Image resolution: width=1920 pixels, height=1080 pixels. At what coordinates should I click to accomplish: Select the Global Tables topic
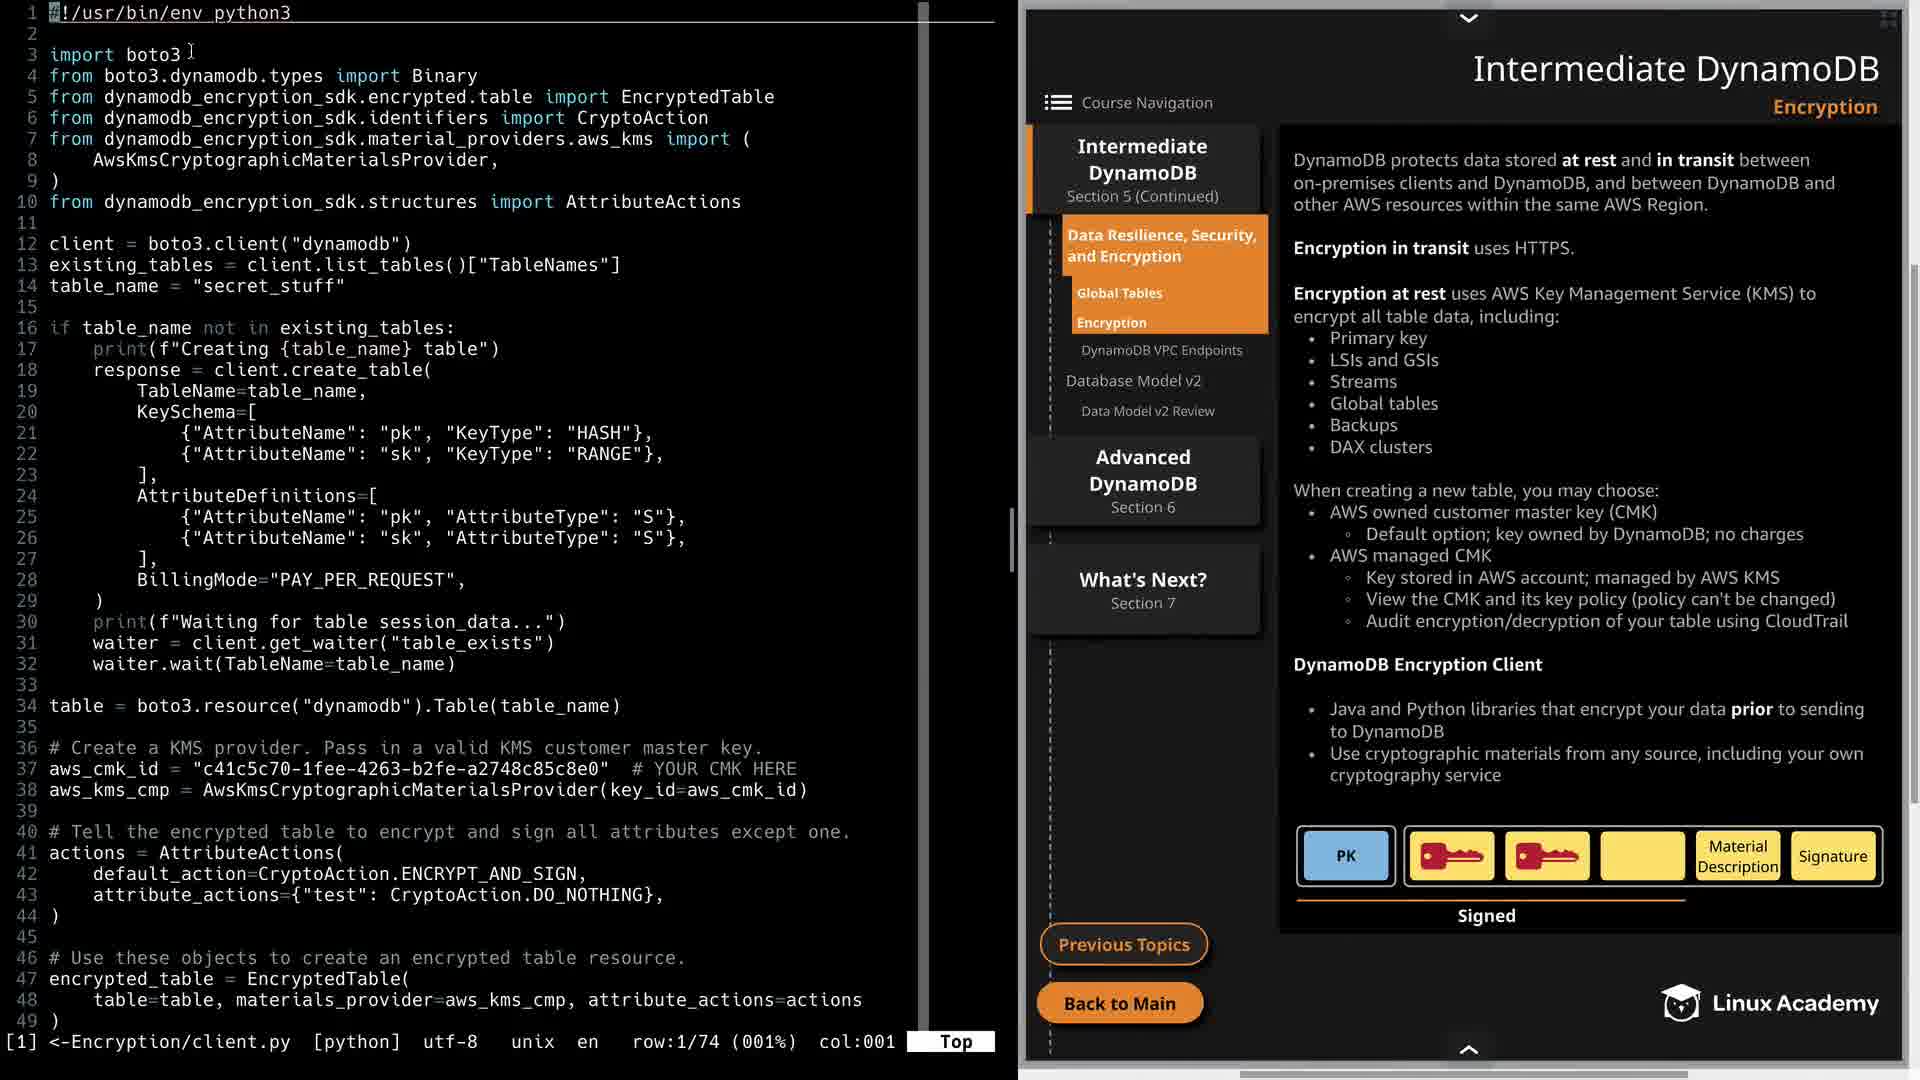1119,293
